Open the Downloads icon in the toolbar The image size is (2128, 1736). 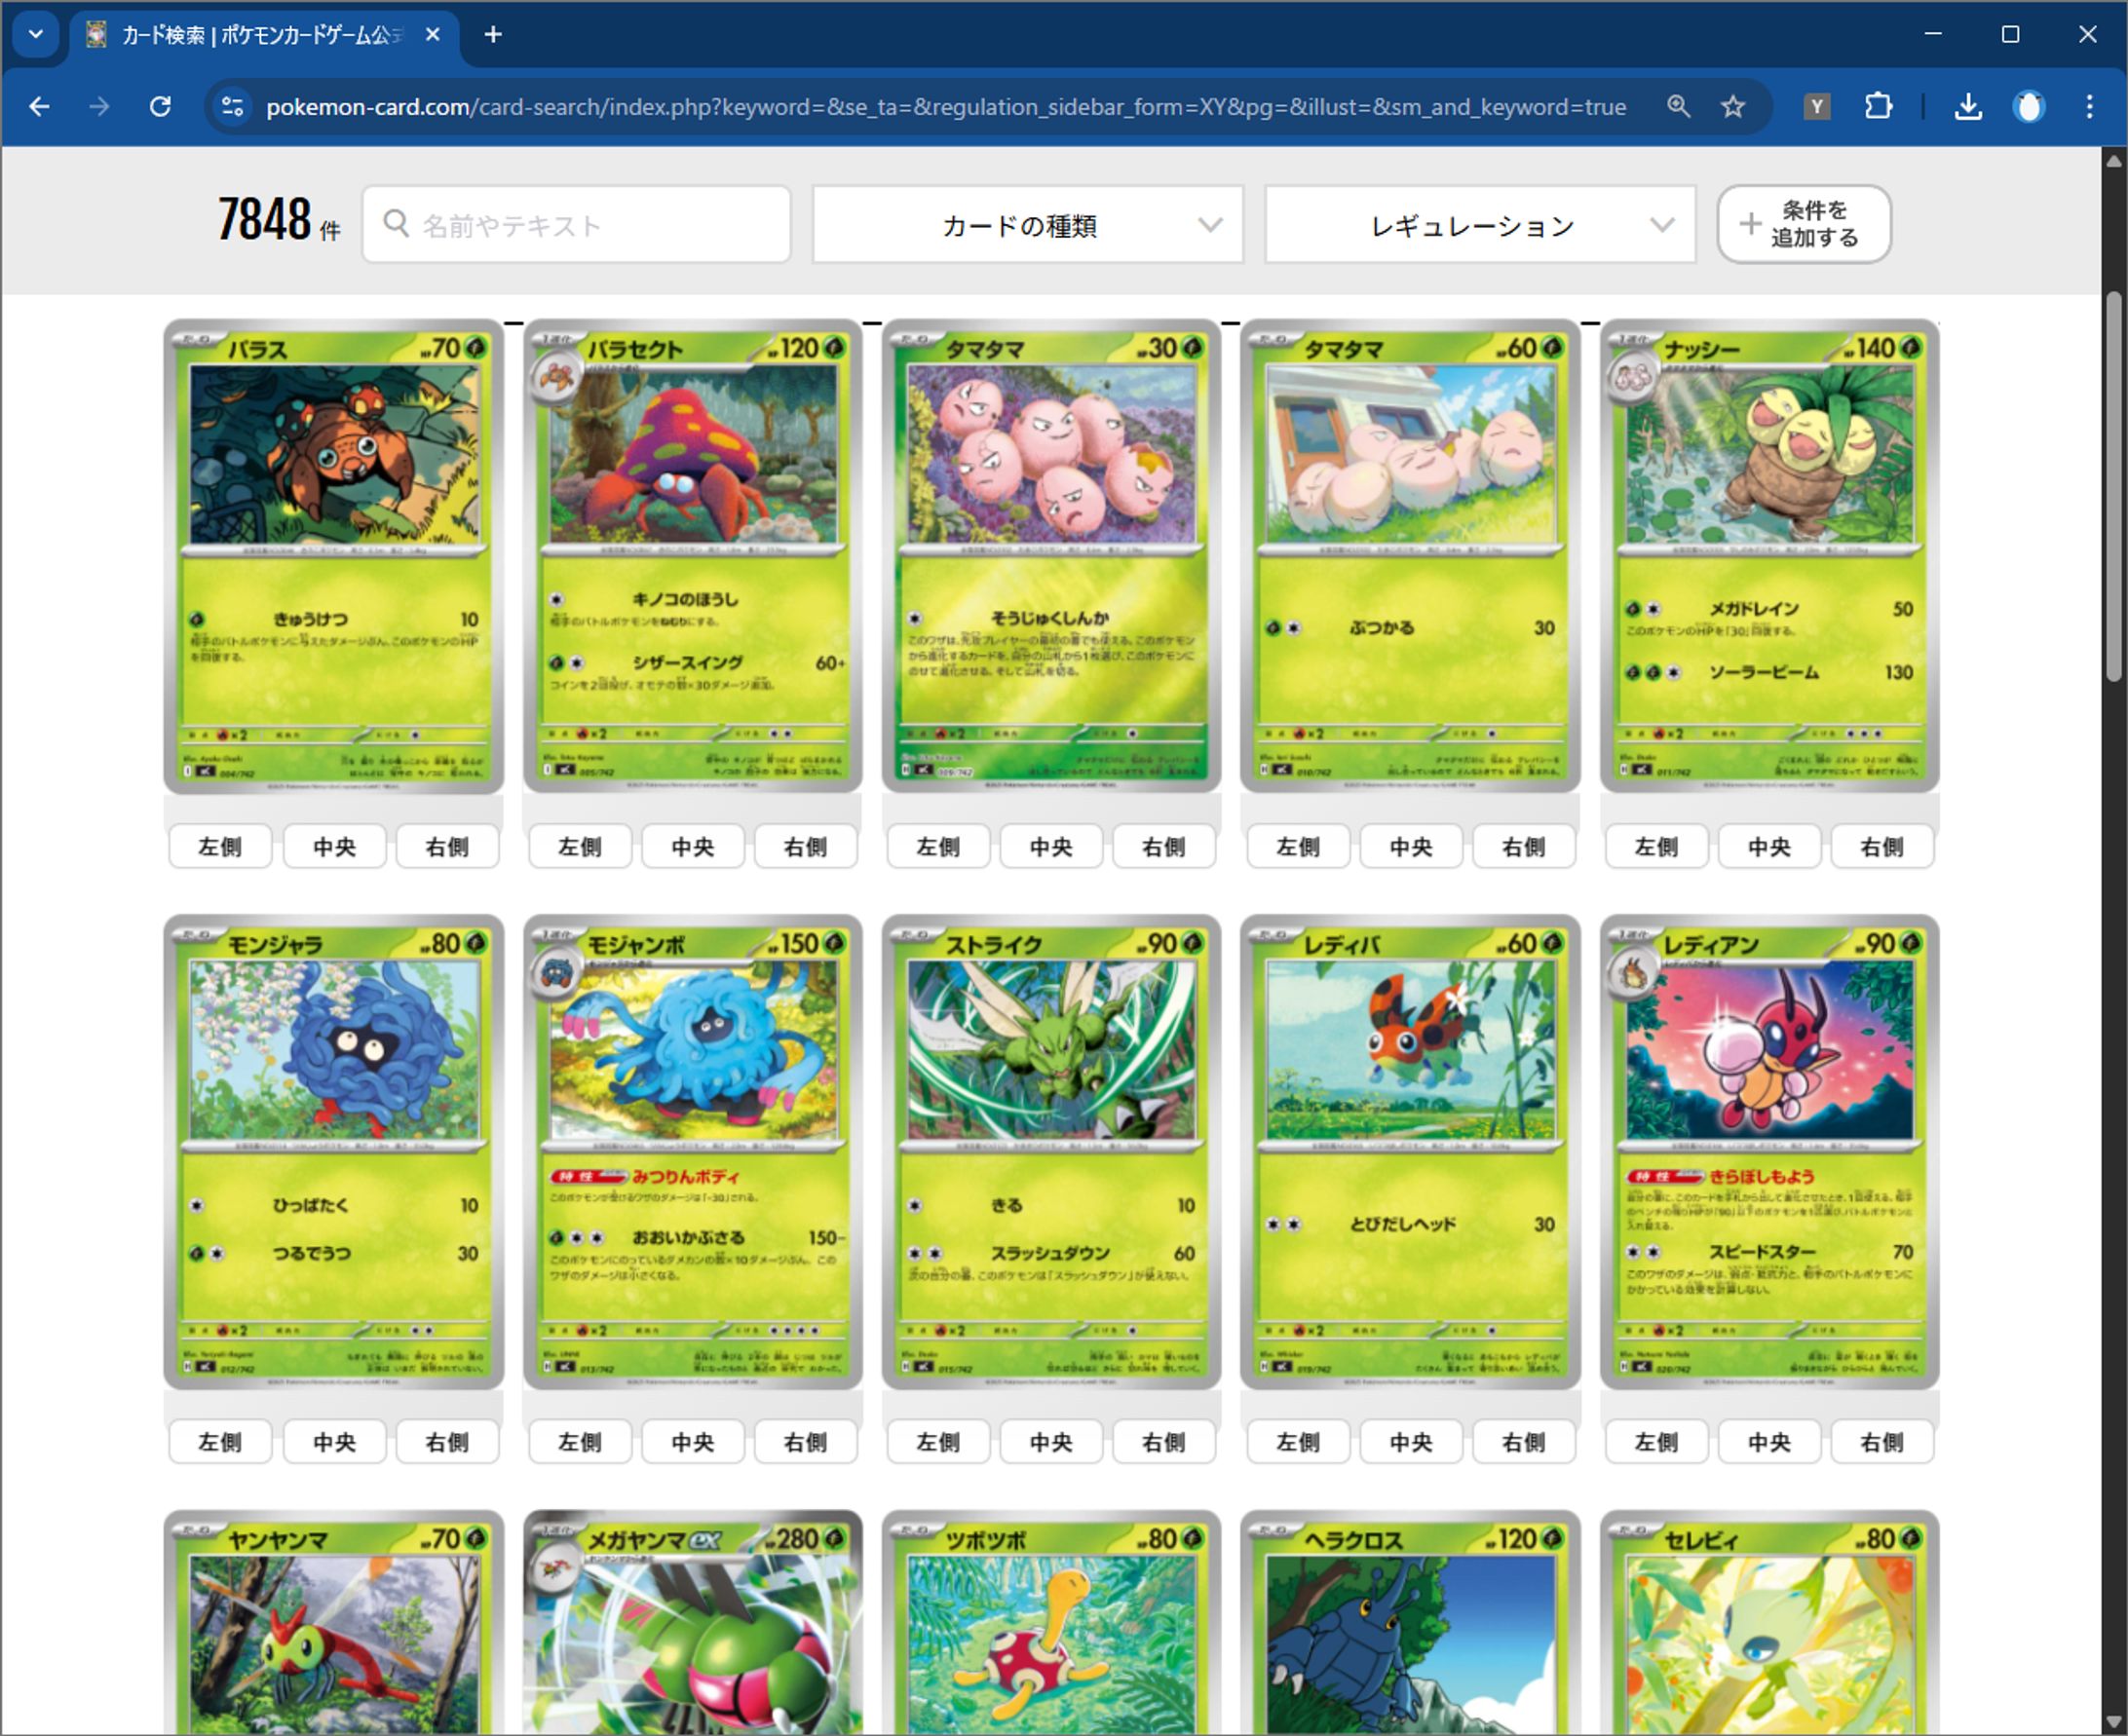click(x=1967, y=106)
